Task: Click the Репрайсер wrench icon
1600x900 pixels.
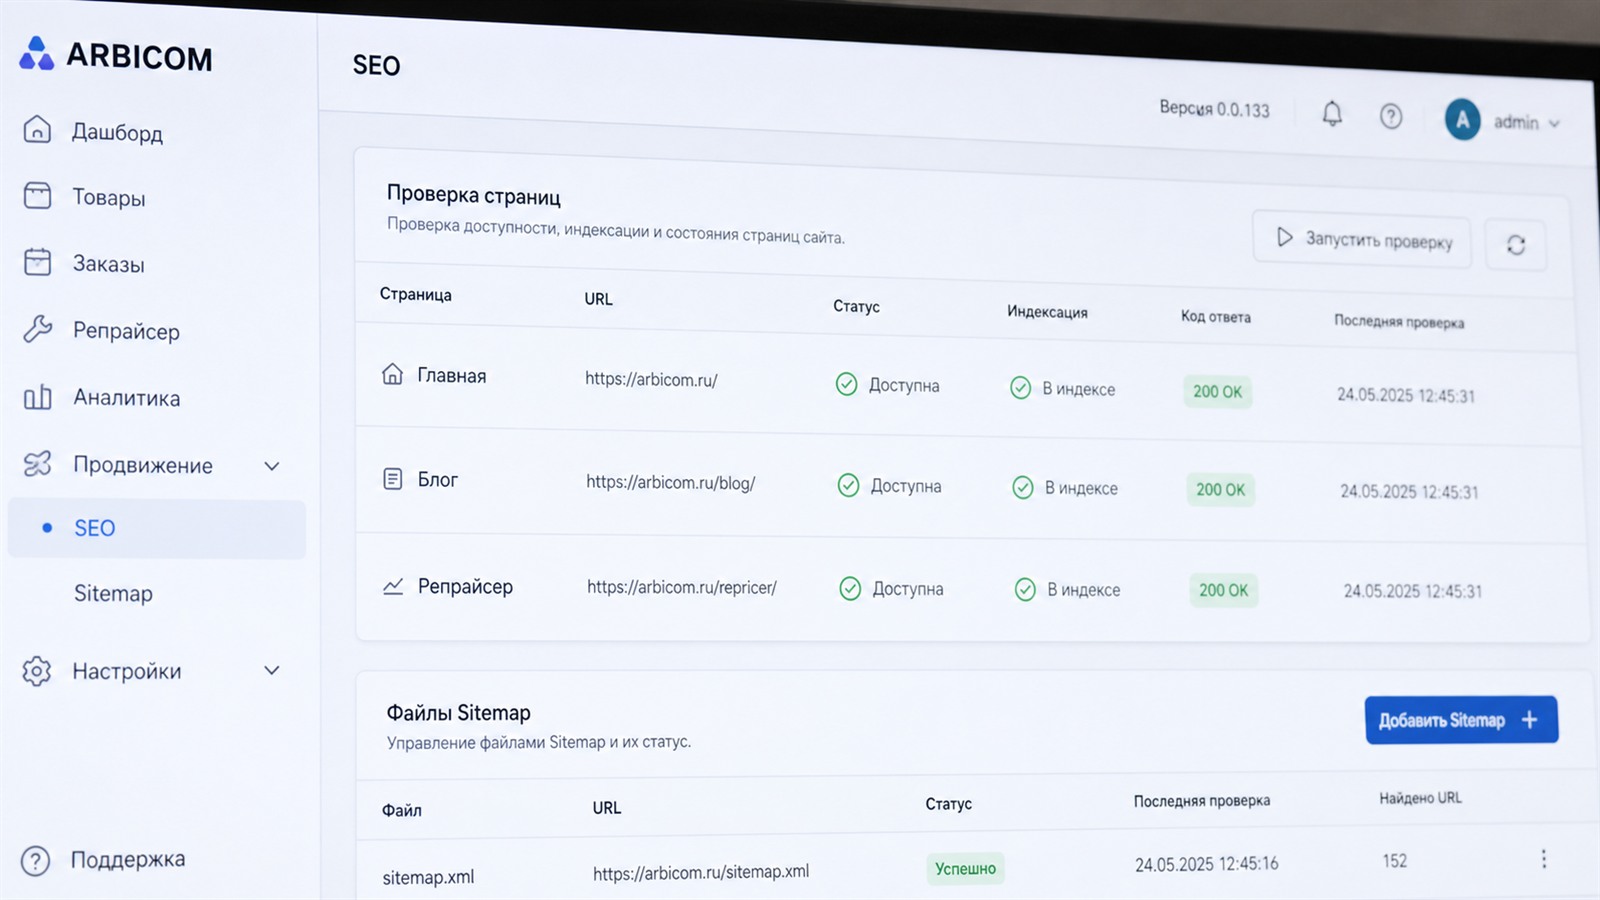Action: tap(37, 328)
